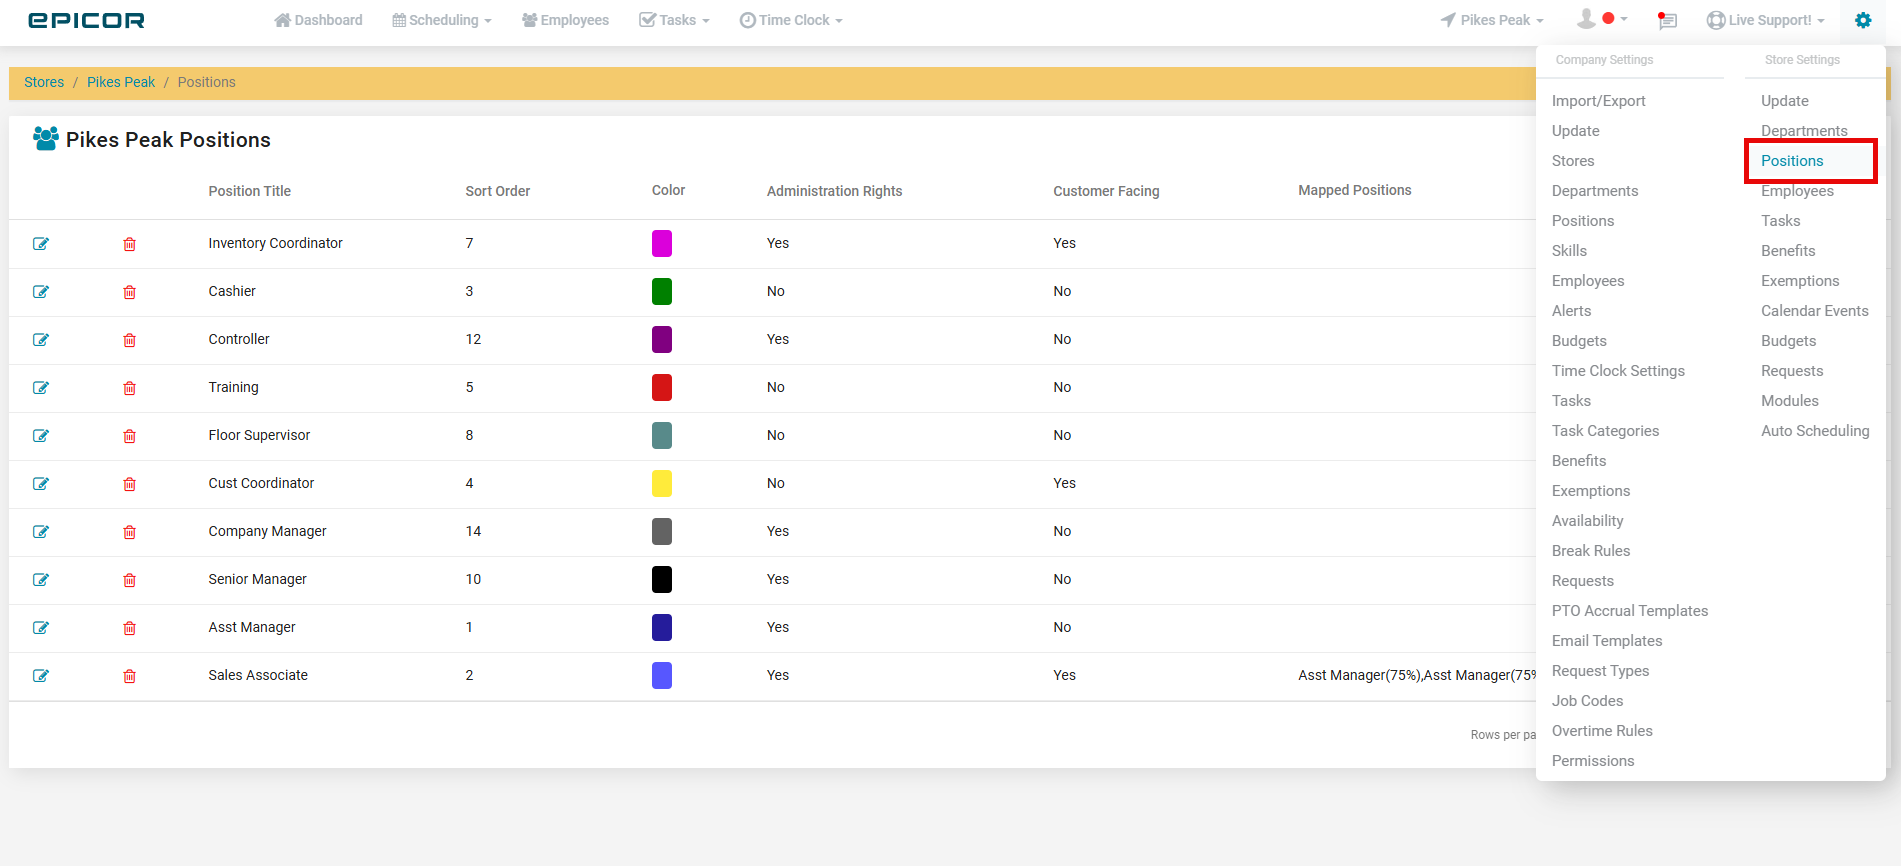Click the Epicor logo
Screen dimensions: 1901x866
coord(86,20)
